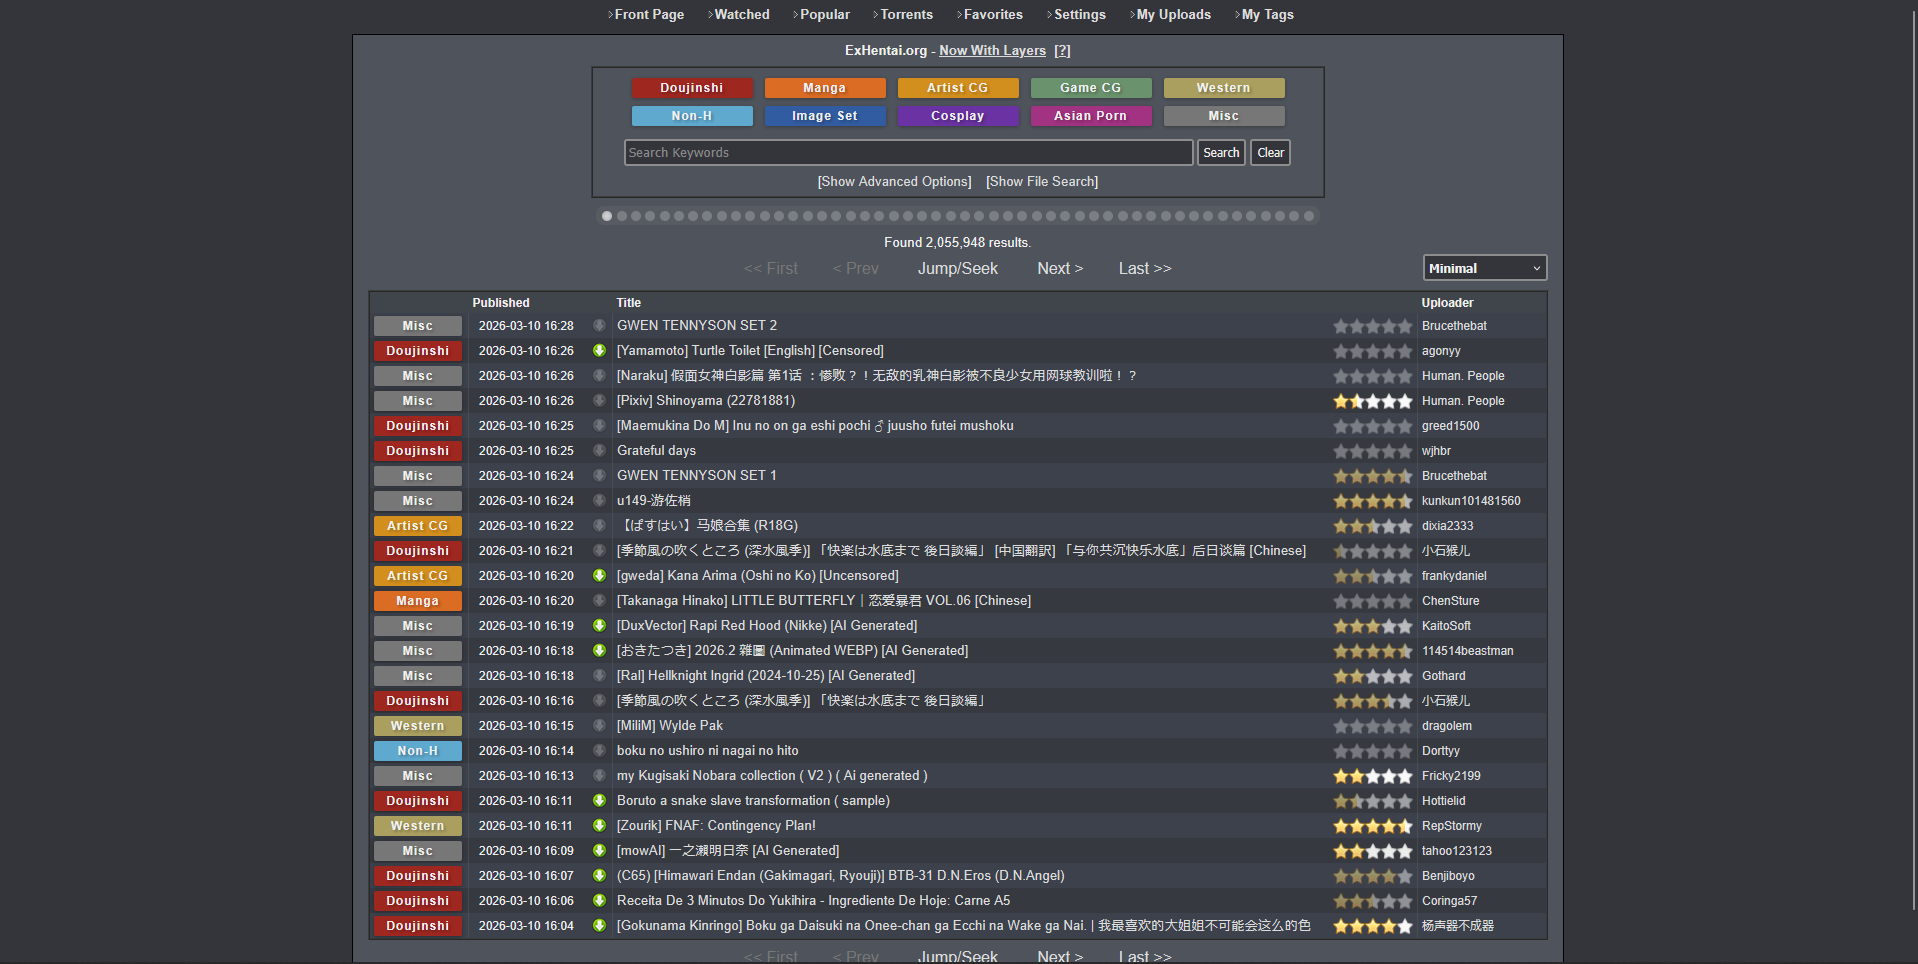
Task: Open the Torrents menu item
Action: pyautogui.click(x=906, y=15)
